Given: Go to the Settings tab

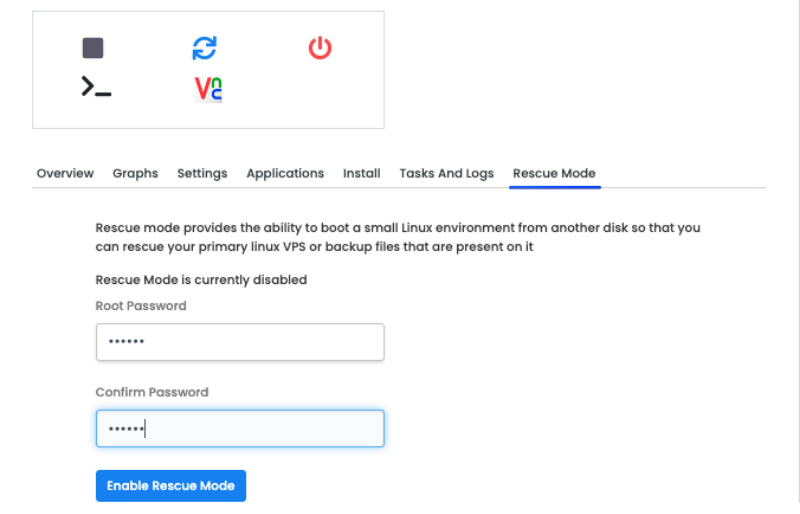Looking at the screenshot, I should tap(202, 174).
